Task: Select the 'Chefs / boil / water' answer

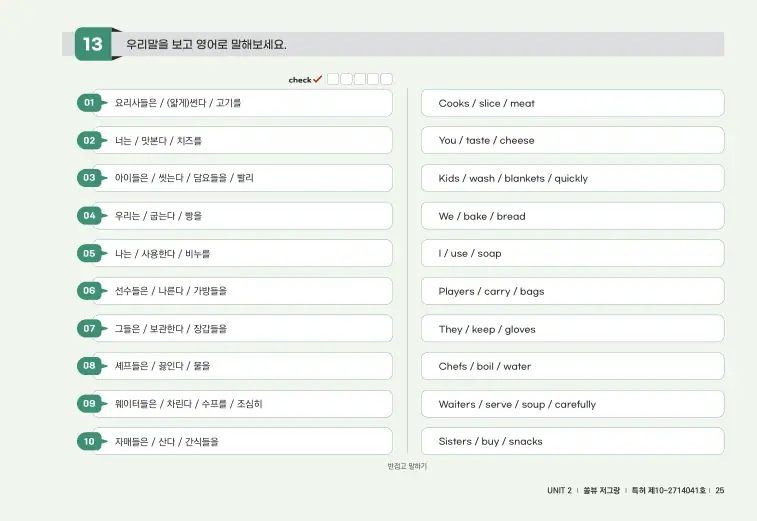Action: pyautogui.click(x=573, y=366)
